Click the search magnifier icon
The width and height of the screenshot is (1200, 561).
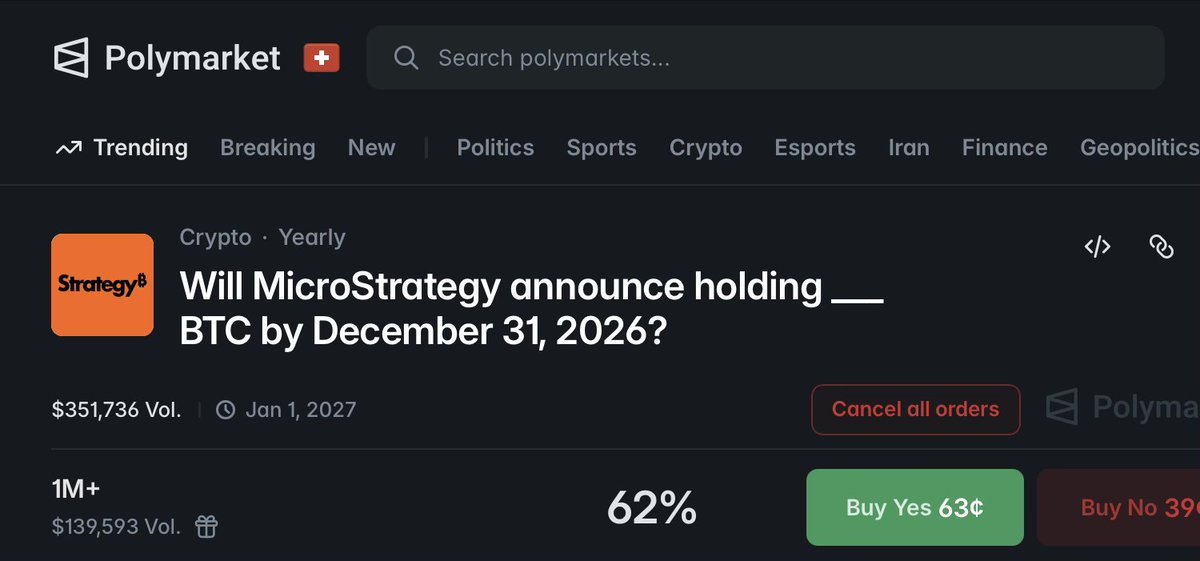(x=406, y=58)
